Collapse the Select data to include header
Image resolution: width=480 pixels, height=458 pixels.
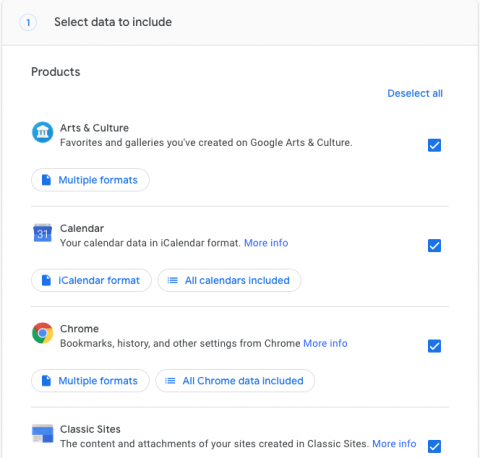point(240,23)
